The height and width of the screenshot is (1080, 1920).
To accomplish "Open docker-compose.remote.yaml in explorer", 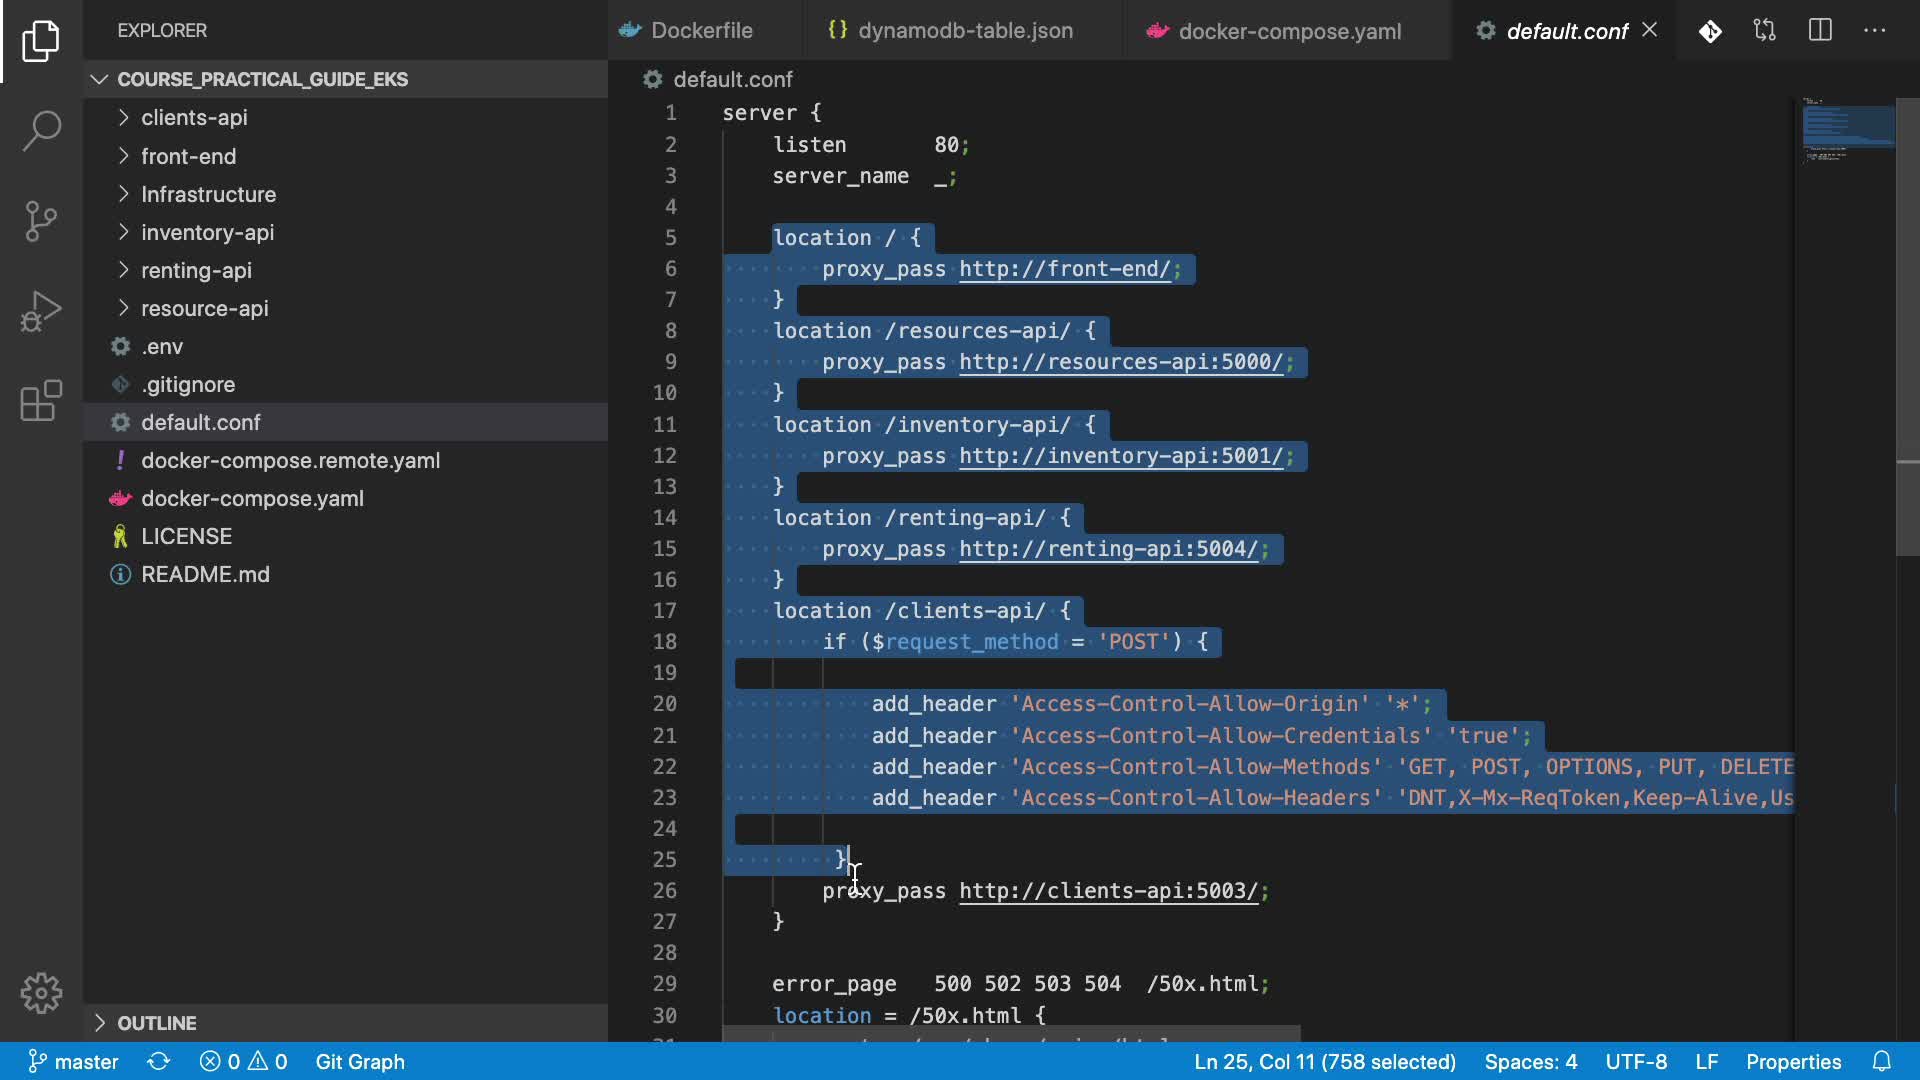I will 290,460.
